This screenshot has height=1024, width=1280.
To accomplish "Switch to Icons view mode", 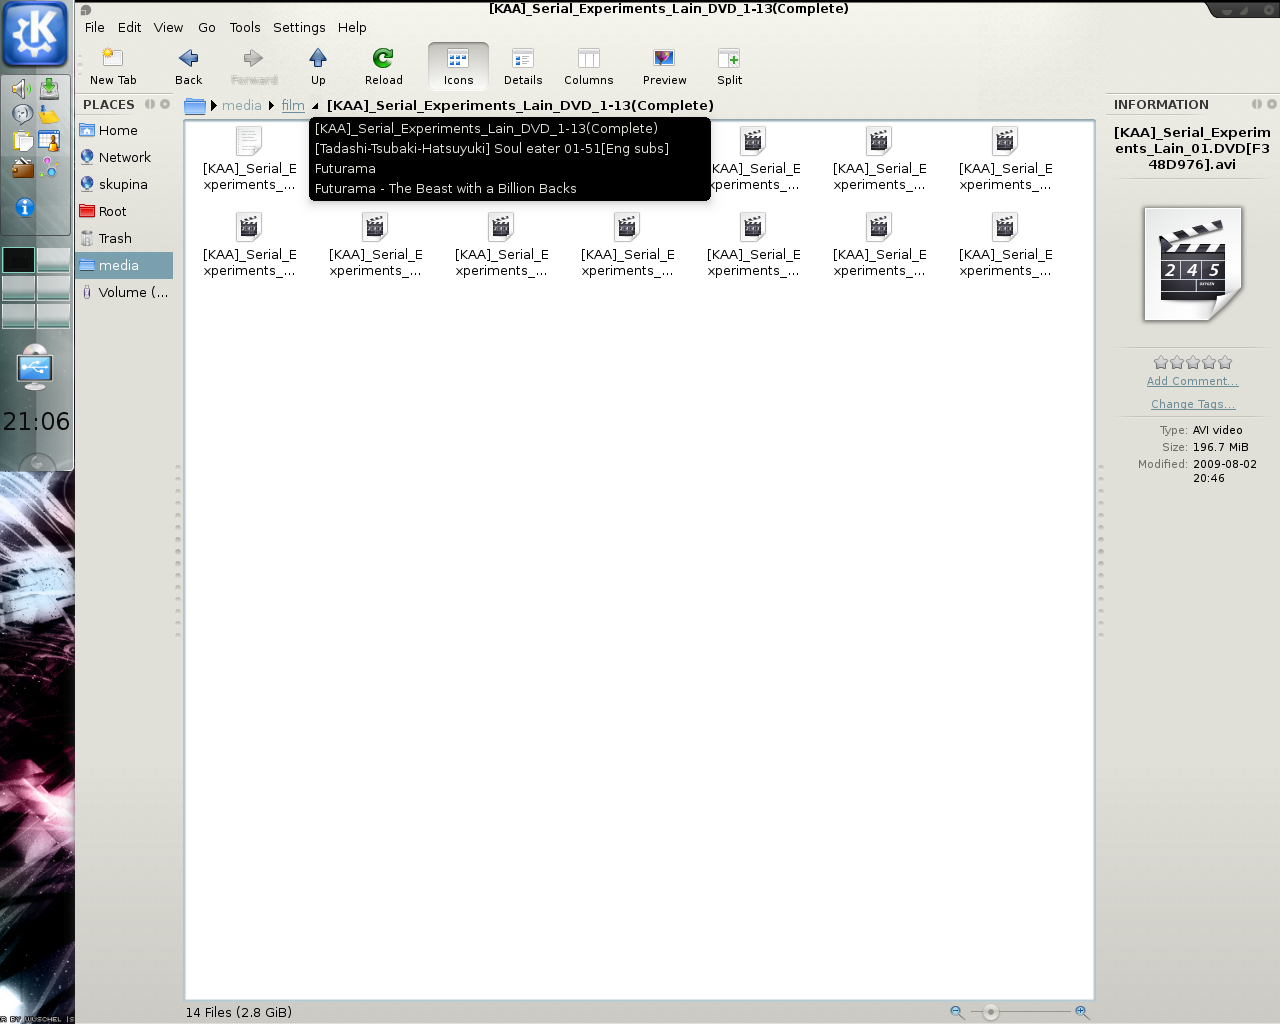I will (x=458, y=66).
